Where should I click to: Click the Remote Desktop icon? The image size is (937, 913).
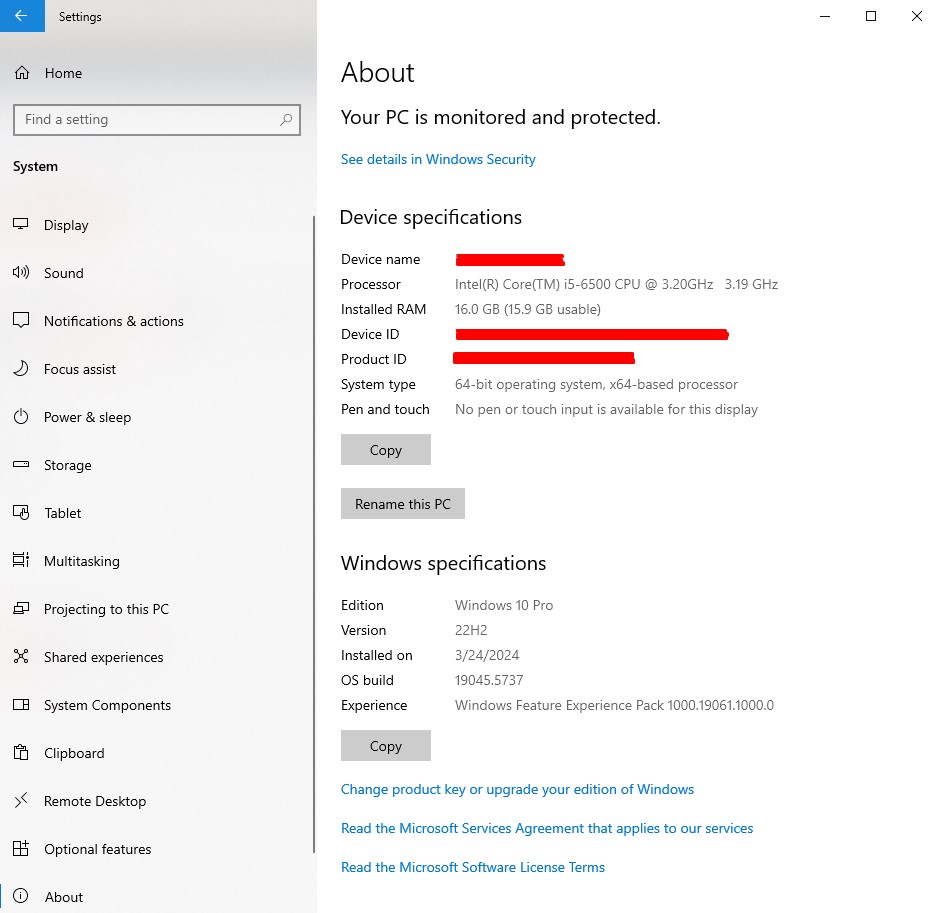21,800
